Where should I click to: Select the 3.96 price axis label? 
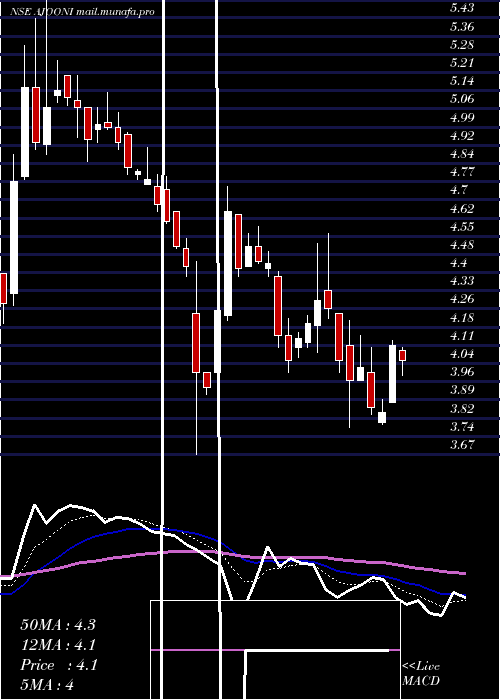coord(462,372)
